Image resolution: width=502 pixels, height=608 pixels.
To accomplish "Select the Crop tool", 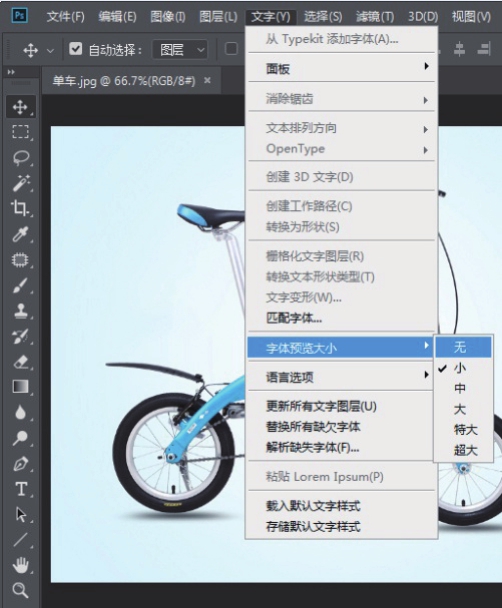I will [x=21, y=208].
